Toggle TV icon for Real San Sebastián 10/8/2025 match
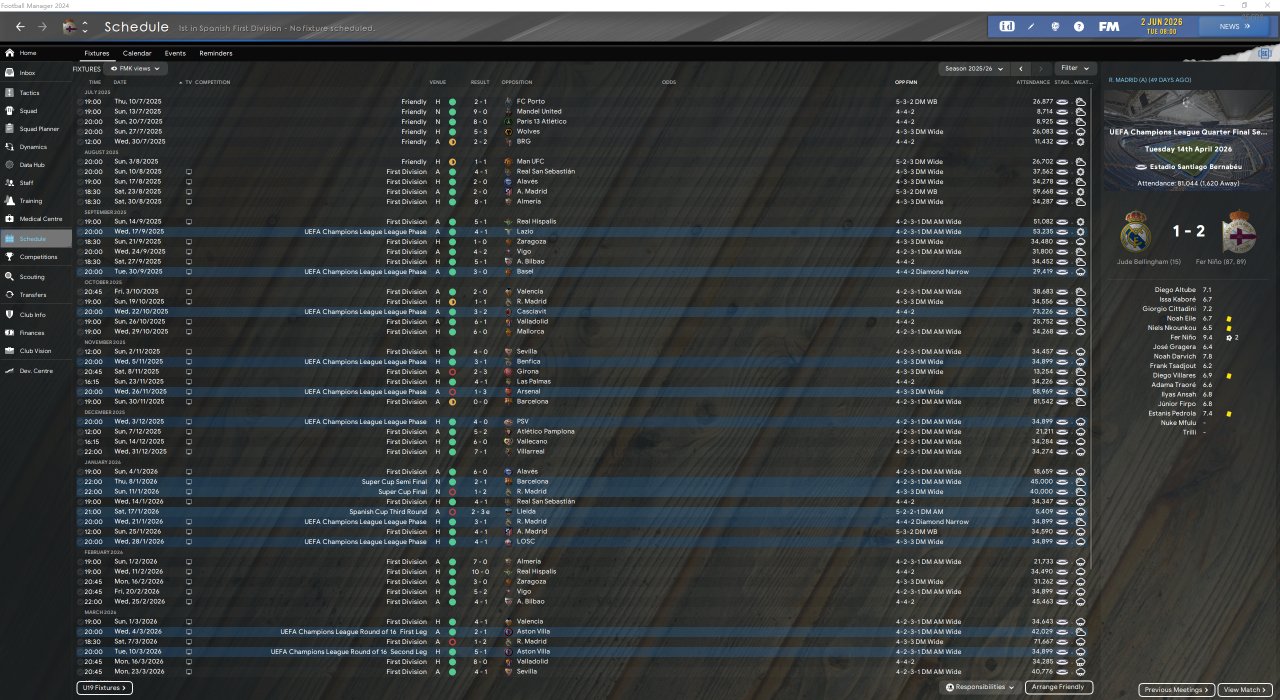Viewport: 1280px width, 700px height. pyautogui.click(x=188, y=172)
